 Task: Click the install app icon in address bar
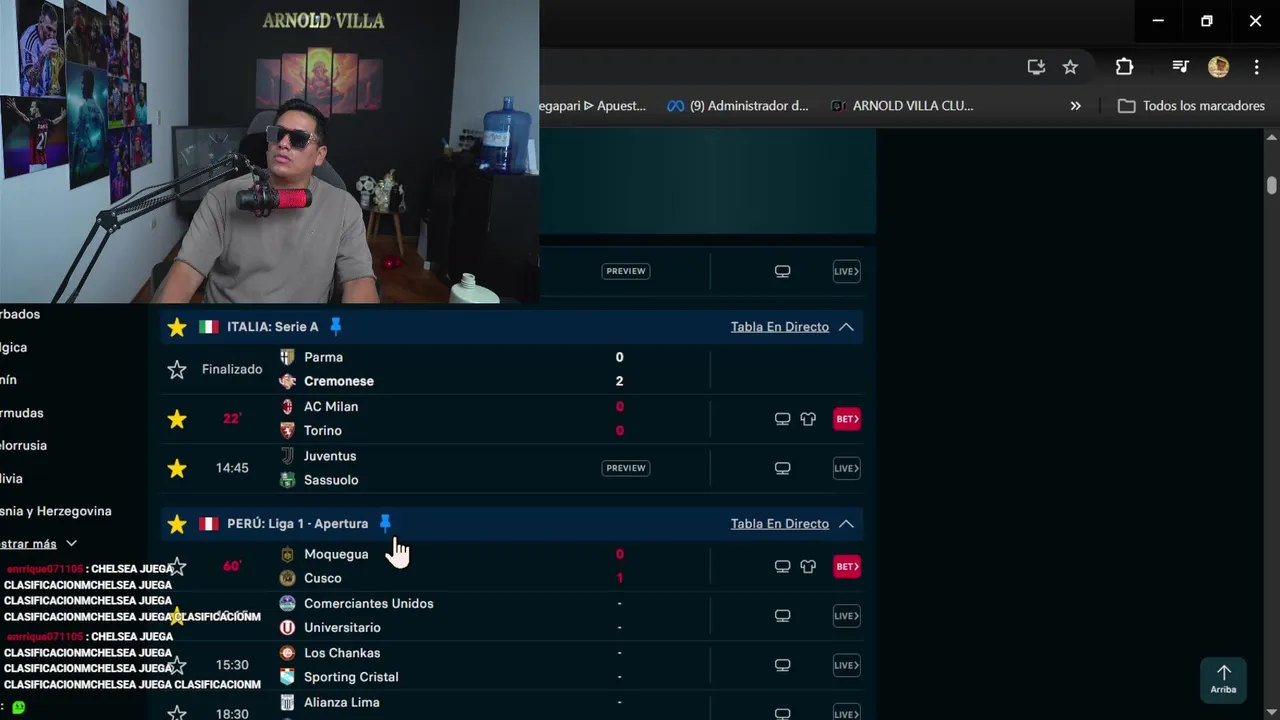coord(1036,67)
